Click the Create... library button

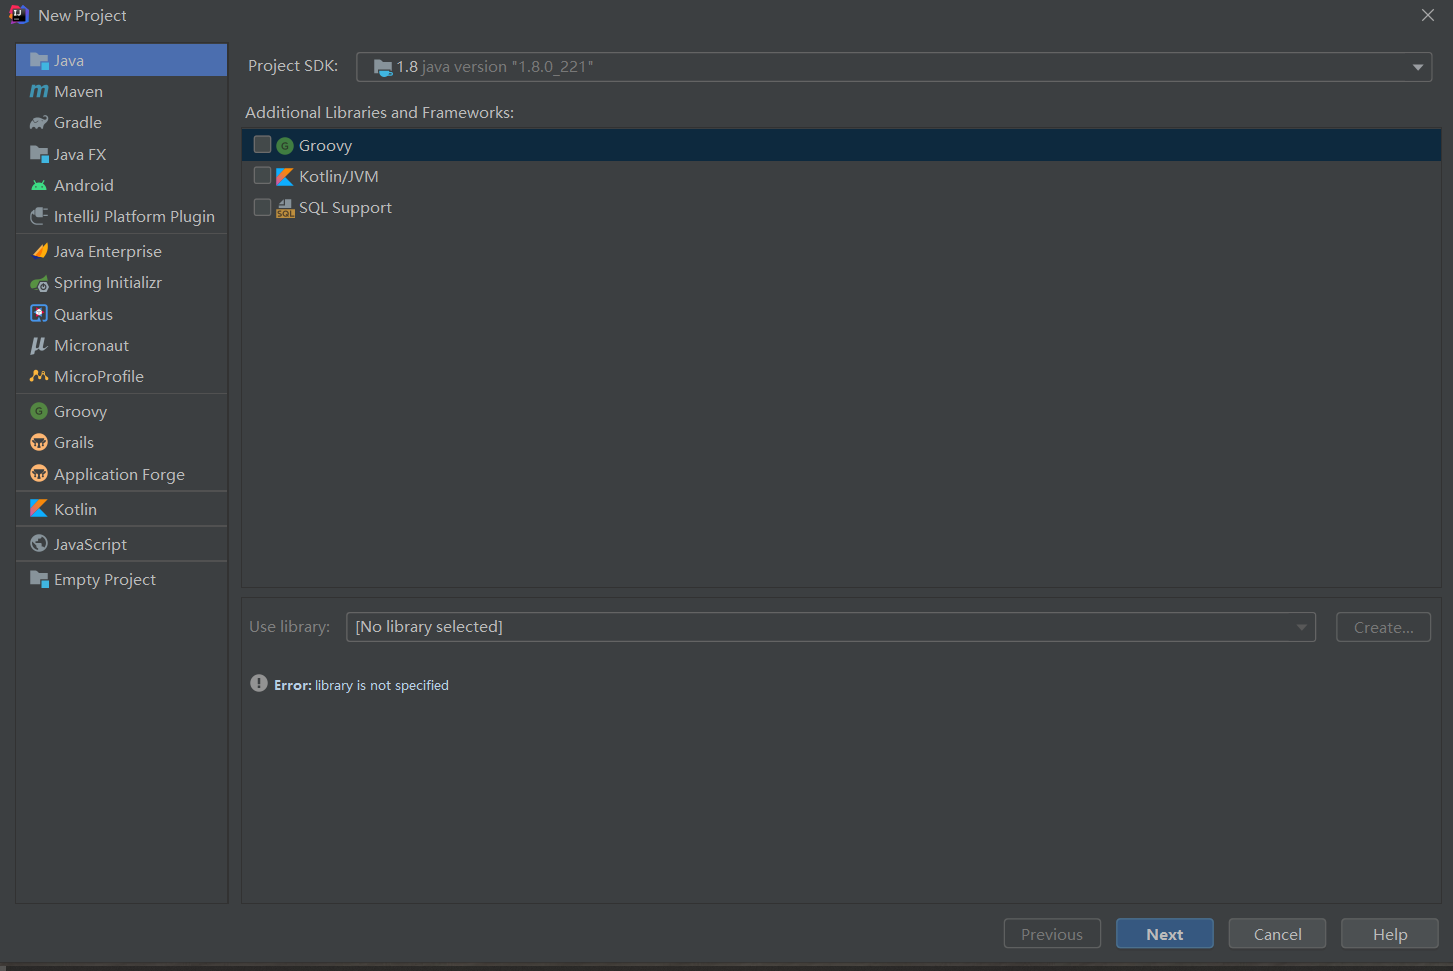click(x=1384, y=627)
